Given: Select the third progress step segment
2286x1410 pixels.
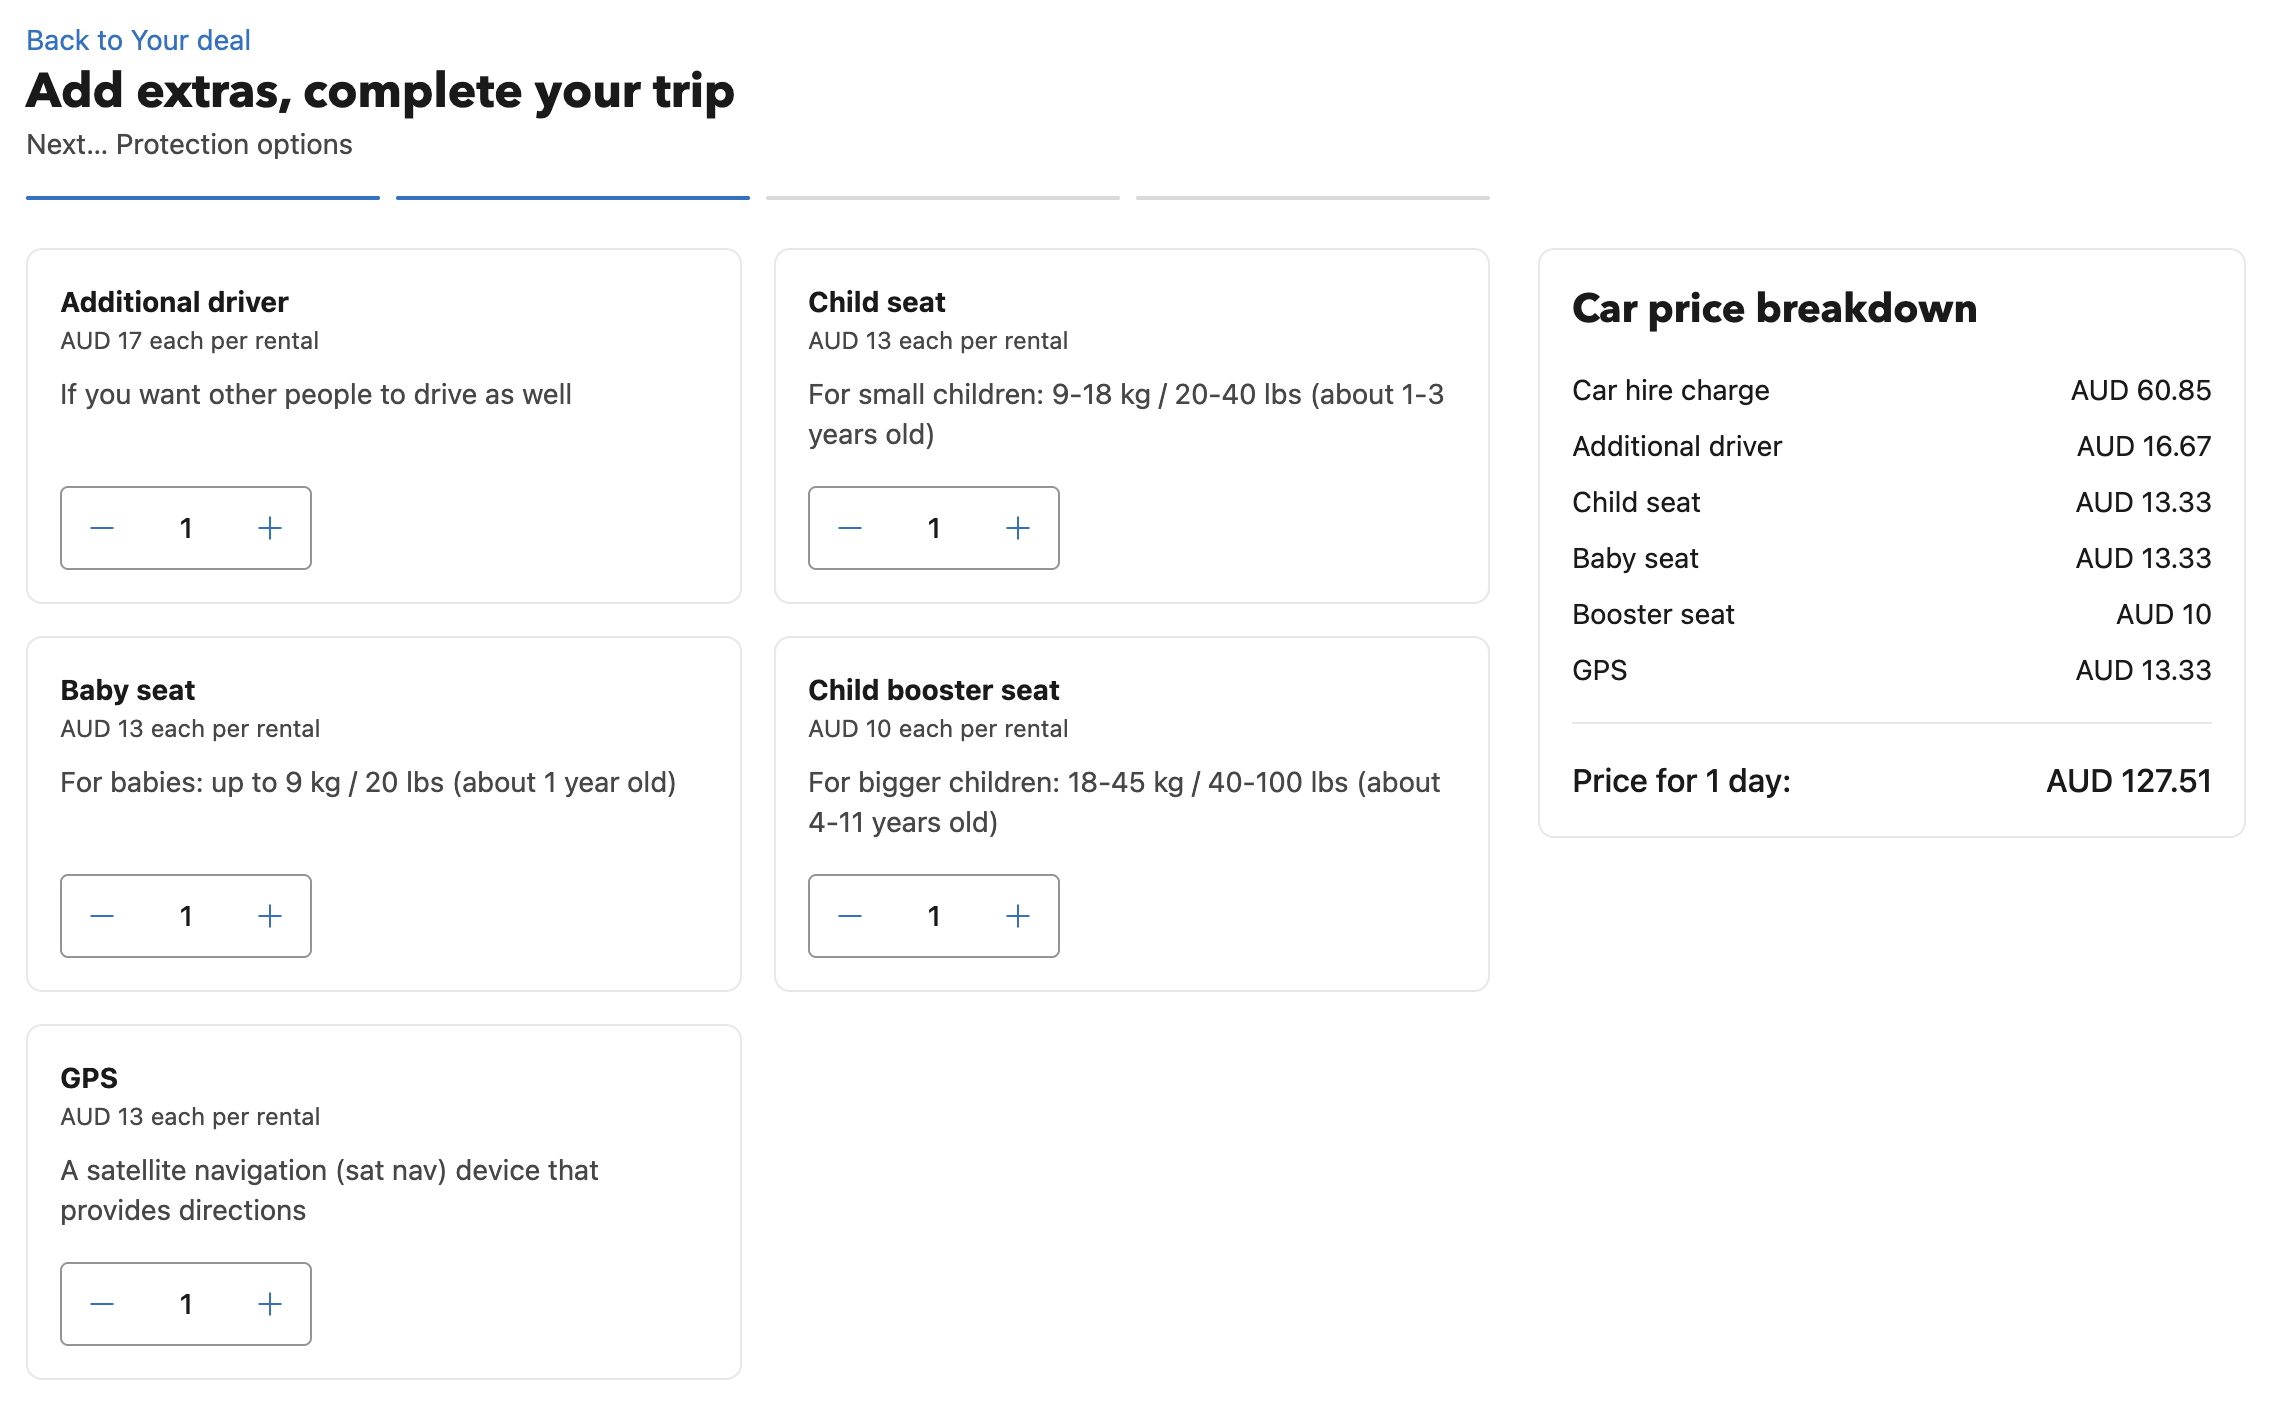Looking at the screenshot, I should point(943,198).
